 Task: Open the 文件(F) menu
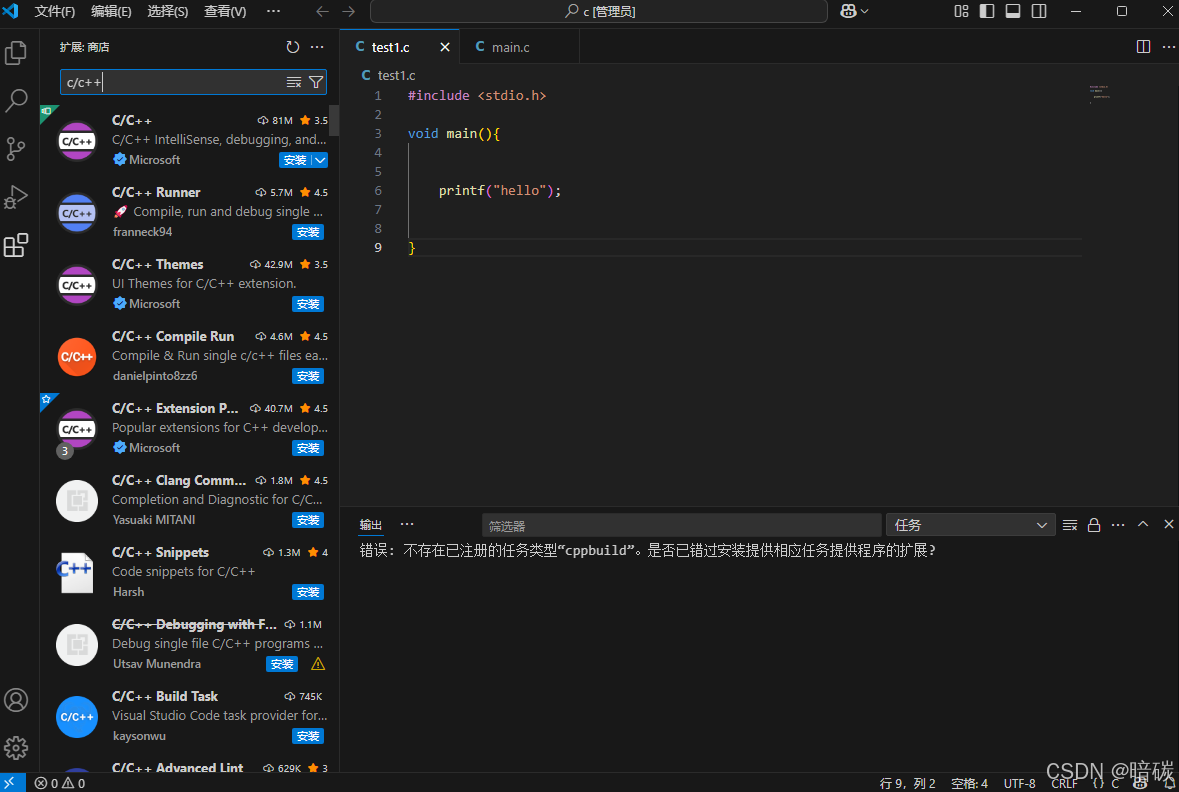pos(55,11)
